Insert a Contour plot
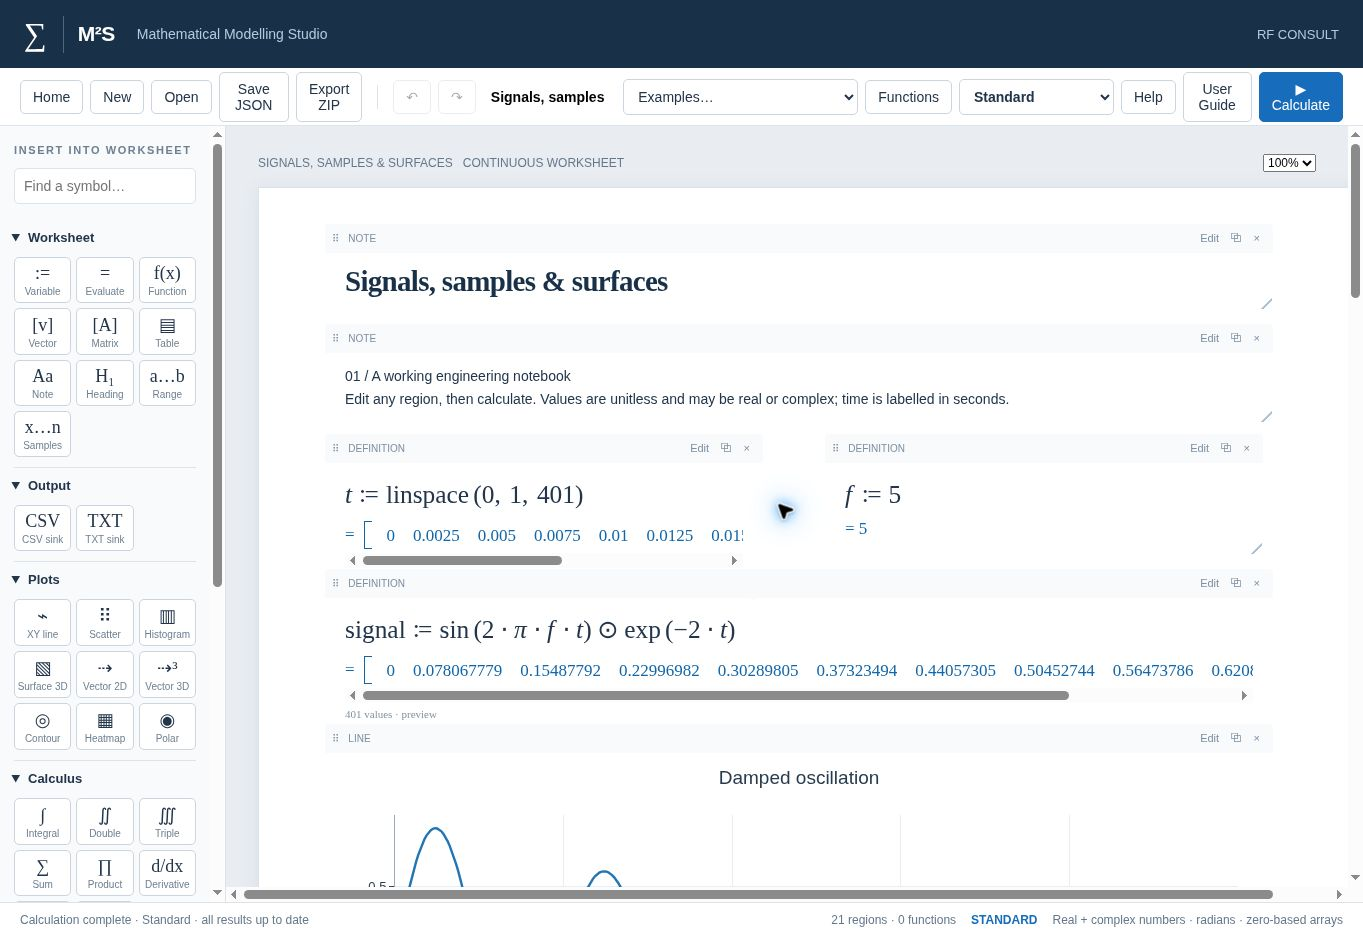Viewport: 1363px width, 936px height. click(42, 726)
